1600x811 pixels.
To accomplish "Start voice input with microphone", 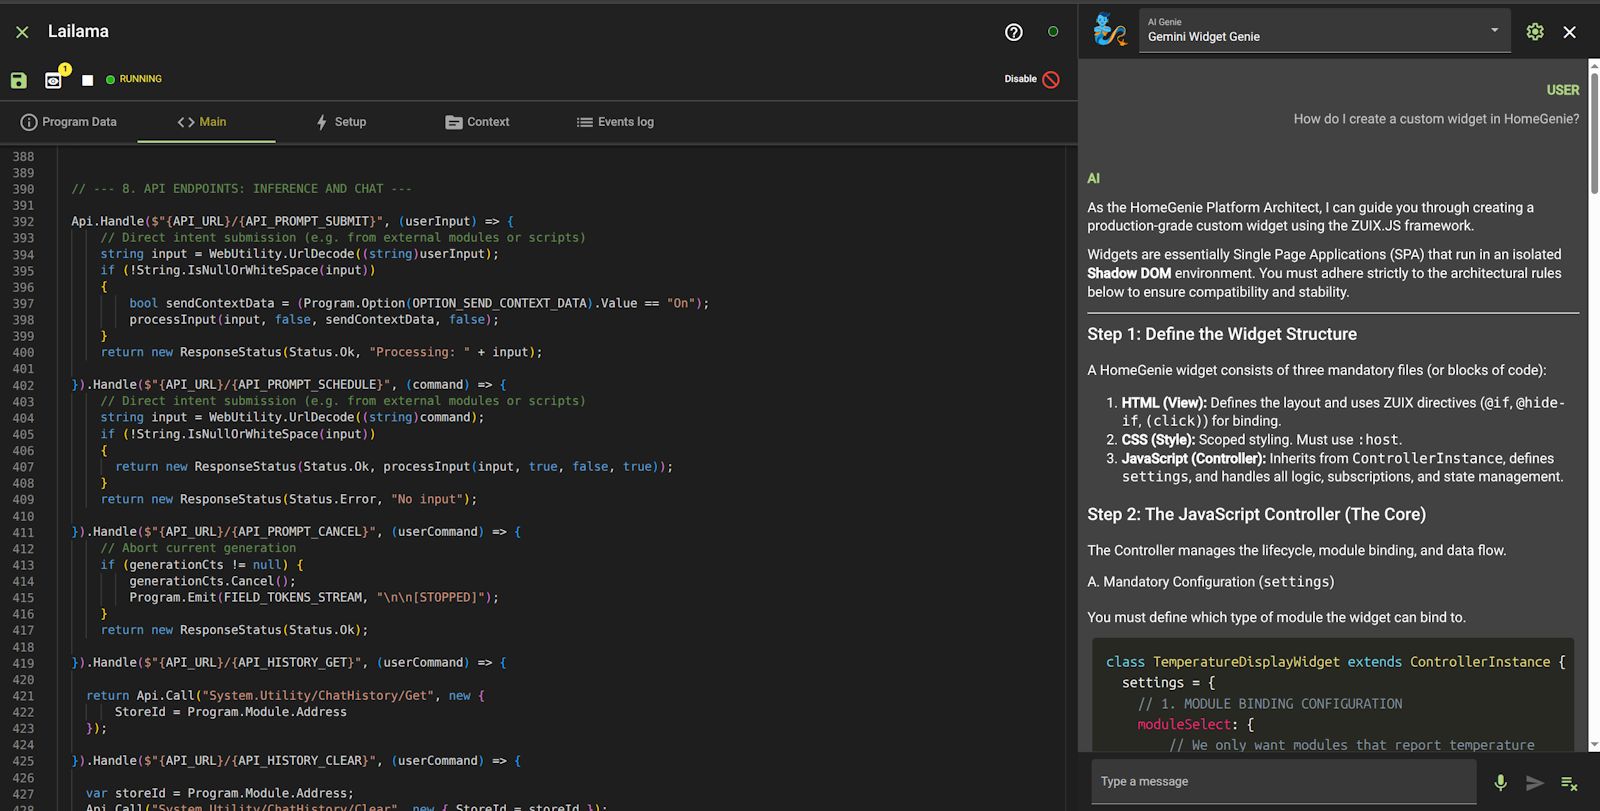I will (x=1500, y=783).
